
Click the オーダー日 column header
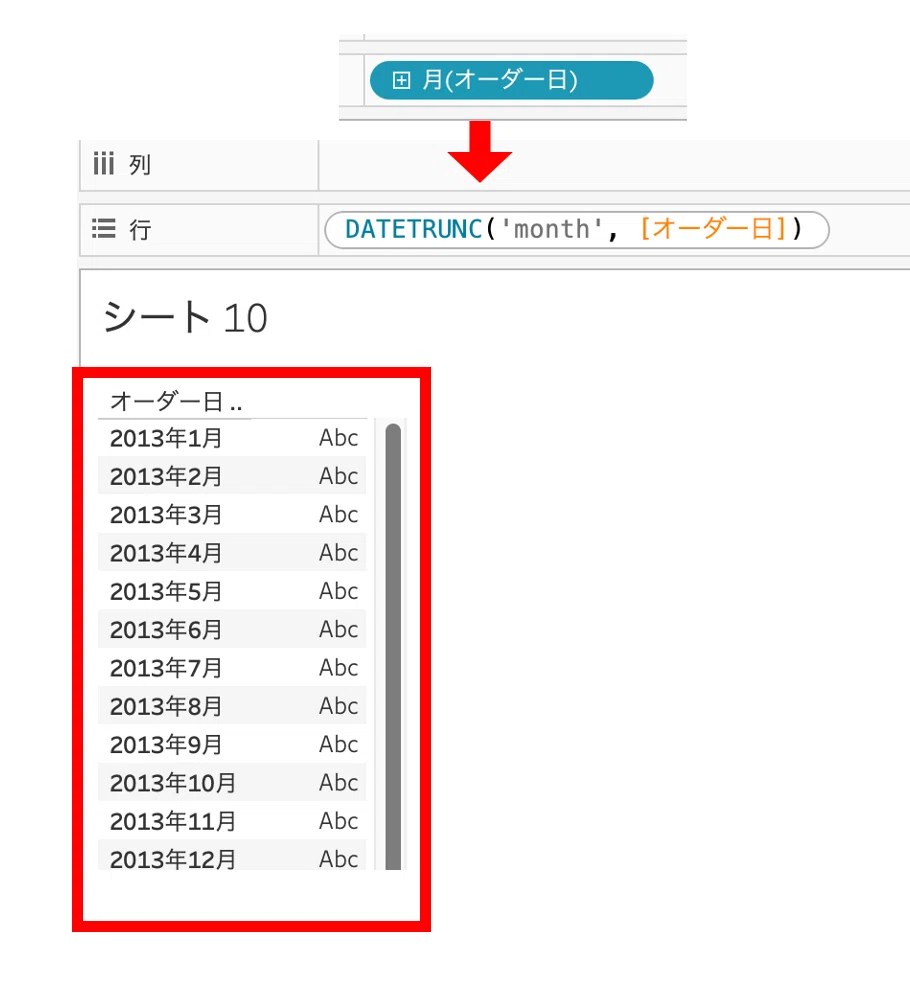point(176,401)
